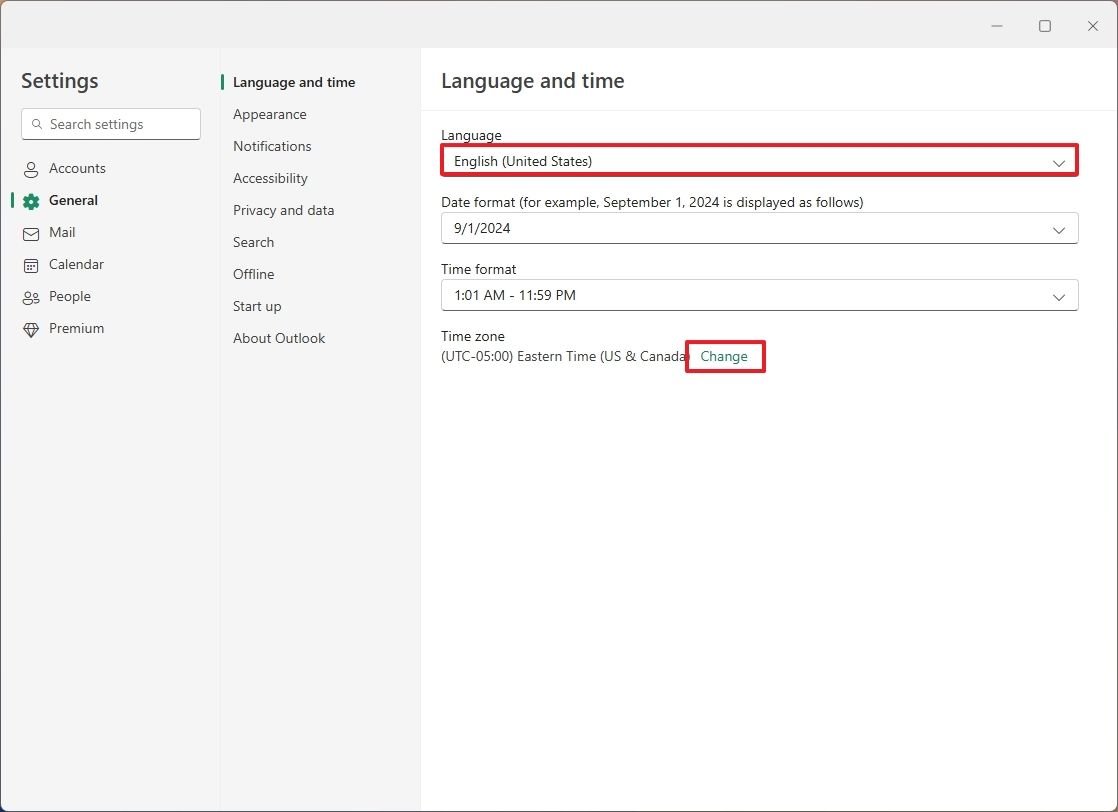Select the Calendar settings icon
The width and height of the screenshot is (1118, 812).
point(31,264)
